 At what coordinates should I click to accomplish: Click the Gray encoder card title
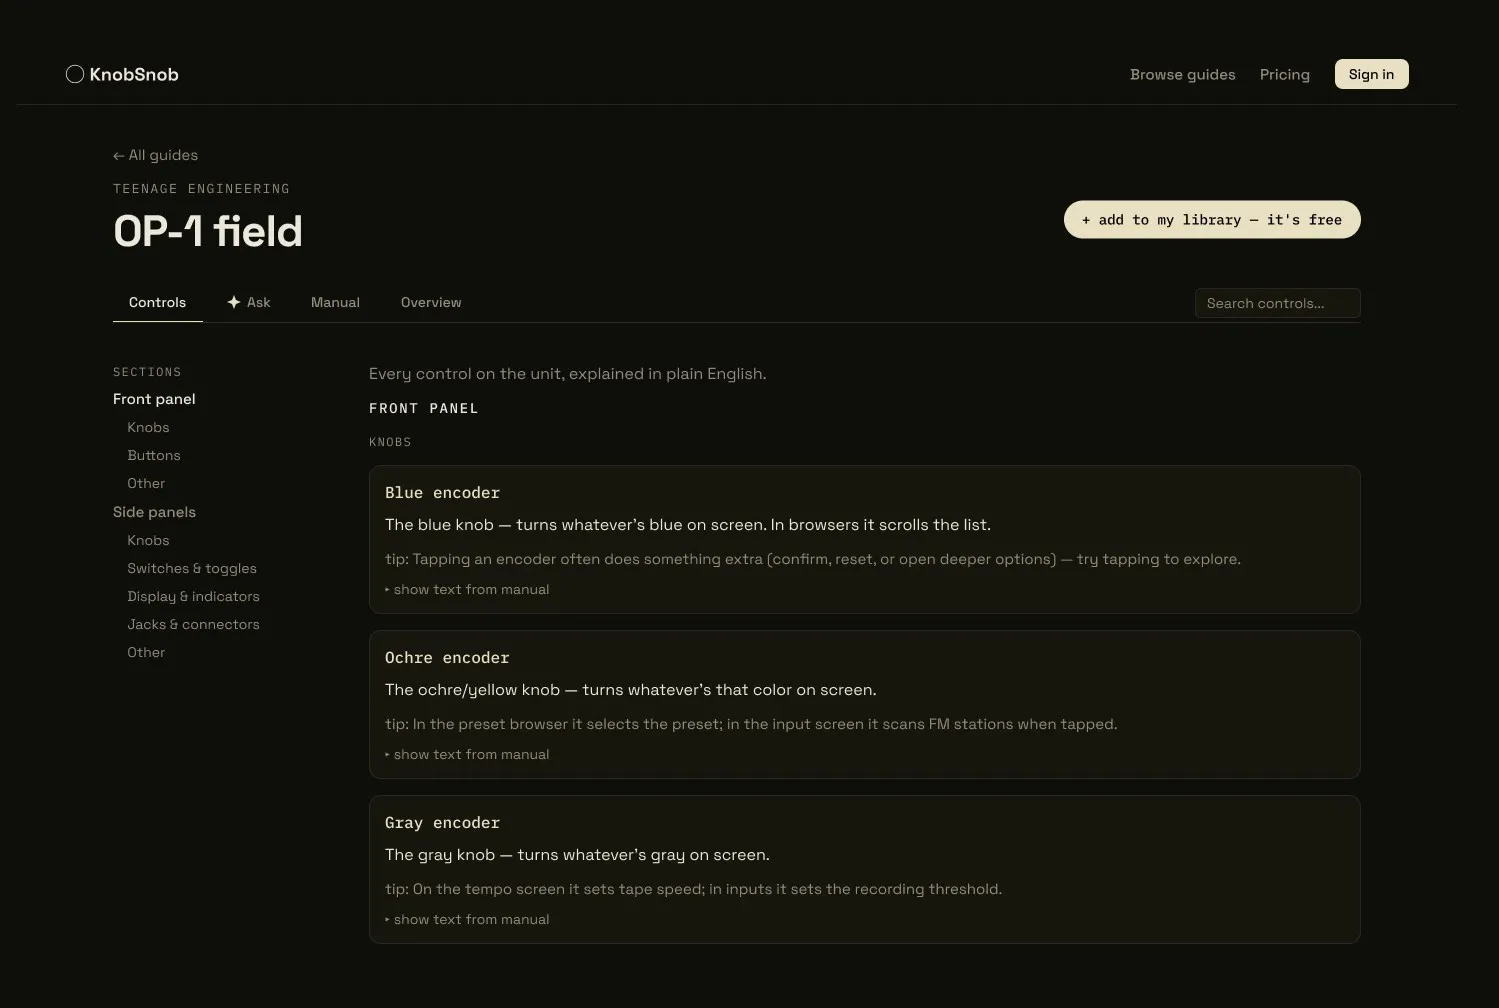442,823
